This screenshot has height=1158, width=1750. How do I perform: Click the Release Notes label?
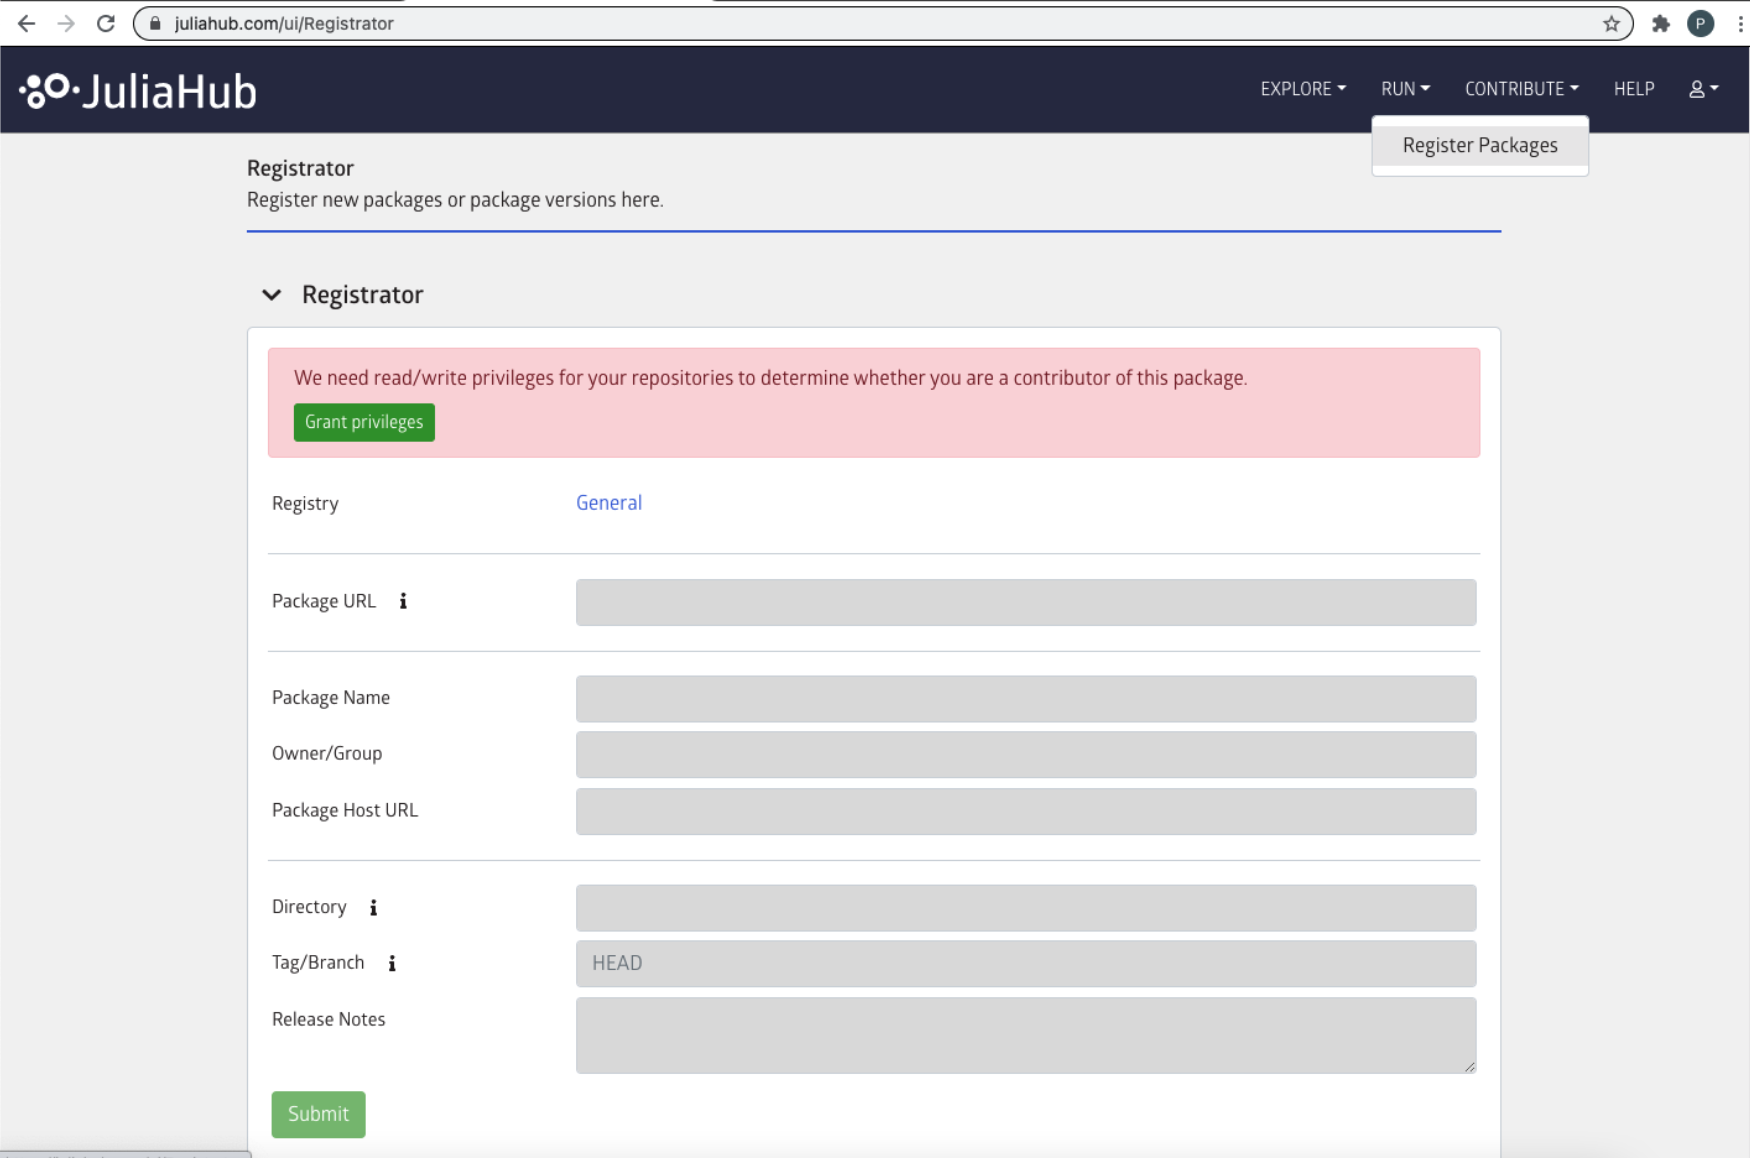click(328, 1019)
